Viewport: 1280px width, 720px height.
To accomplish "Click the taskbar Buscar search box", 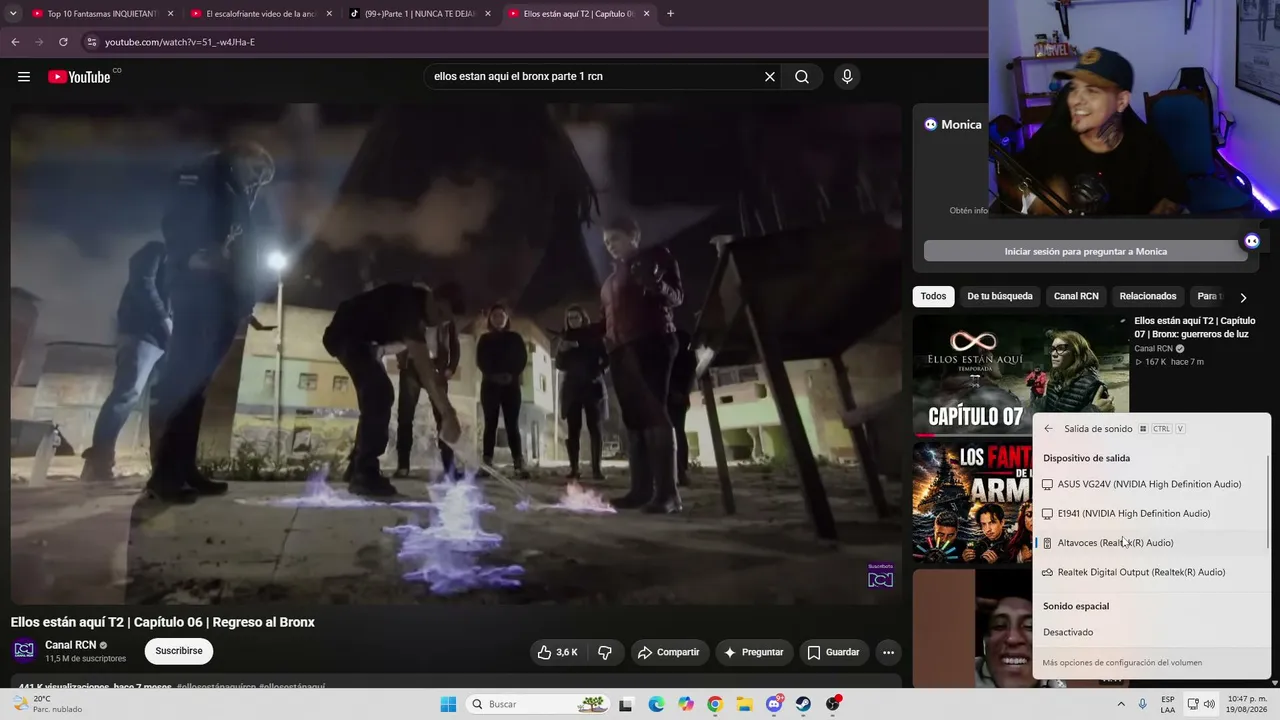I will point(538,704).
